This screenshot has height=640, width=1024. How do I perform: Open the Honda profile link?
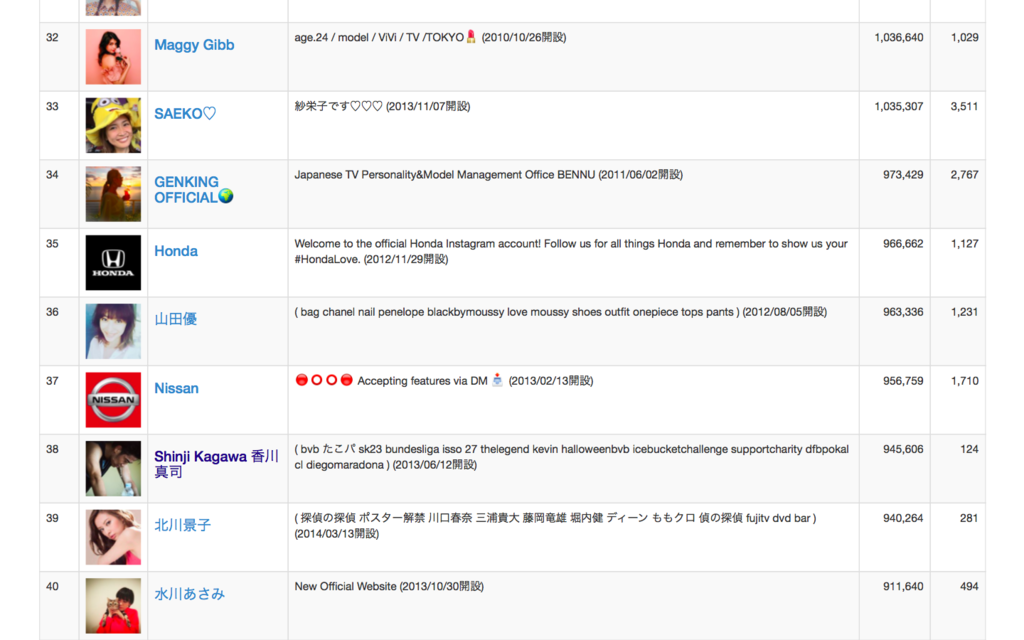176,251
